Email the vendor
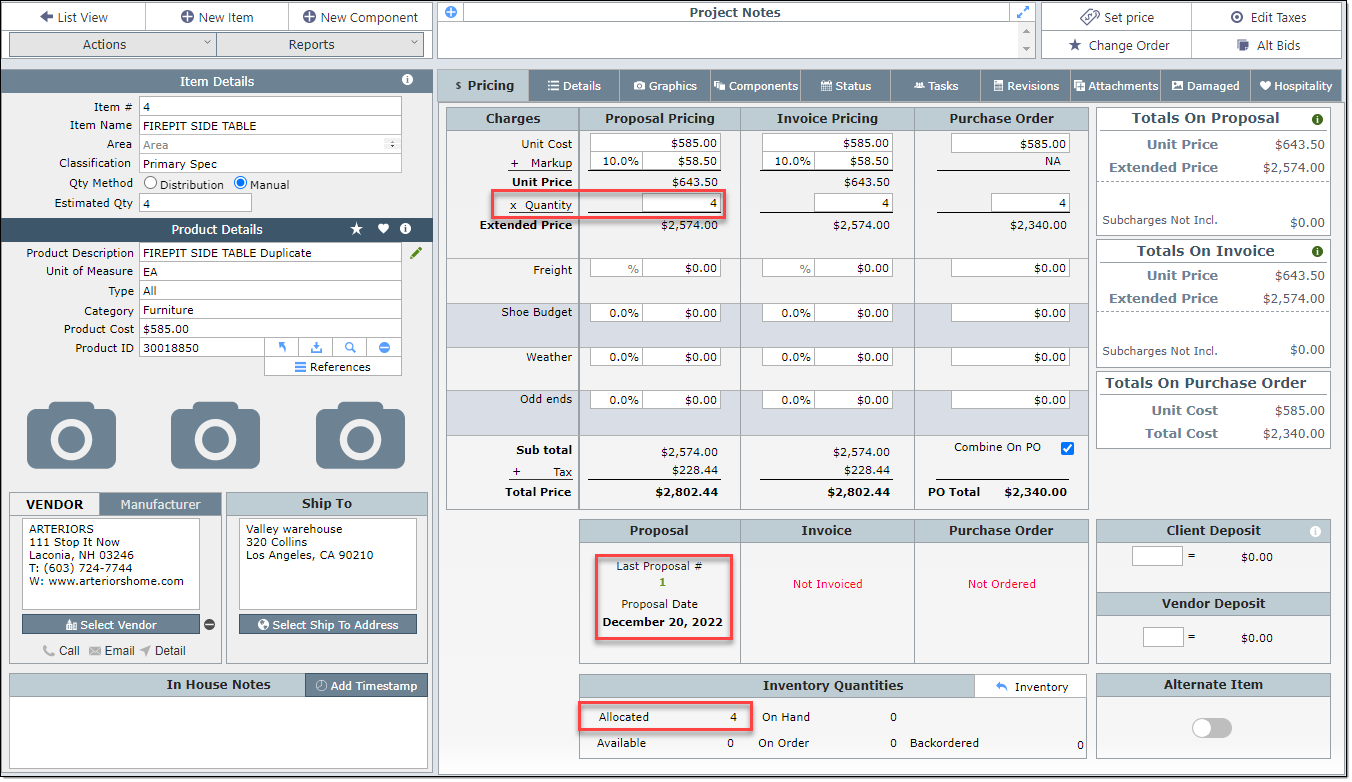This screenshot has width=1352, height=782. 111,650
